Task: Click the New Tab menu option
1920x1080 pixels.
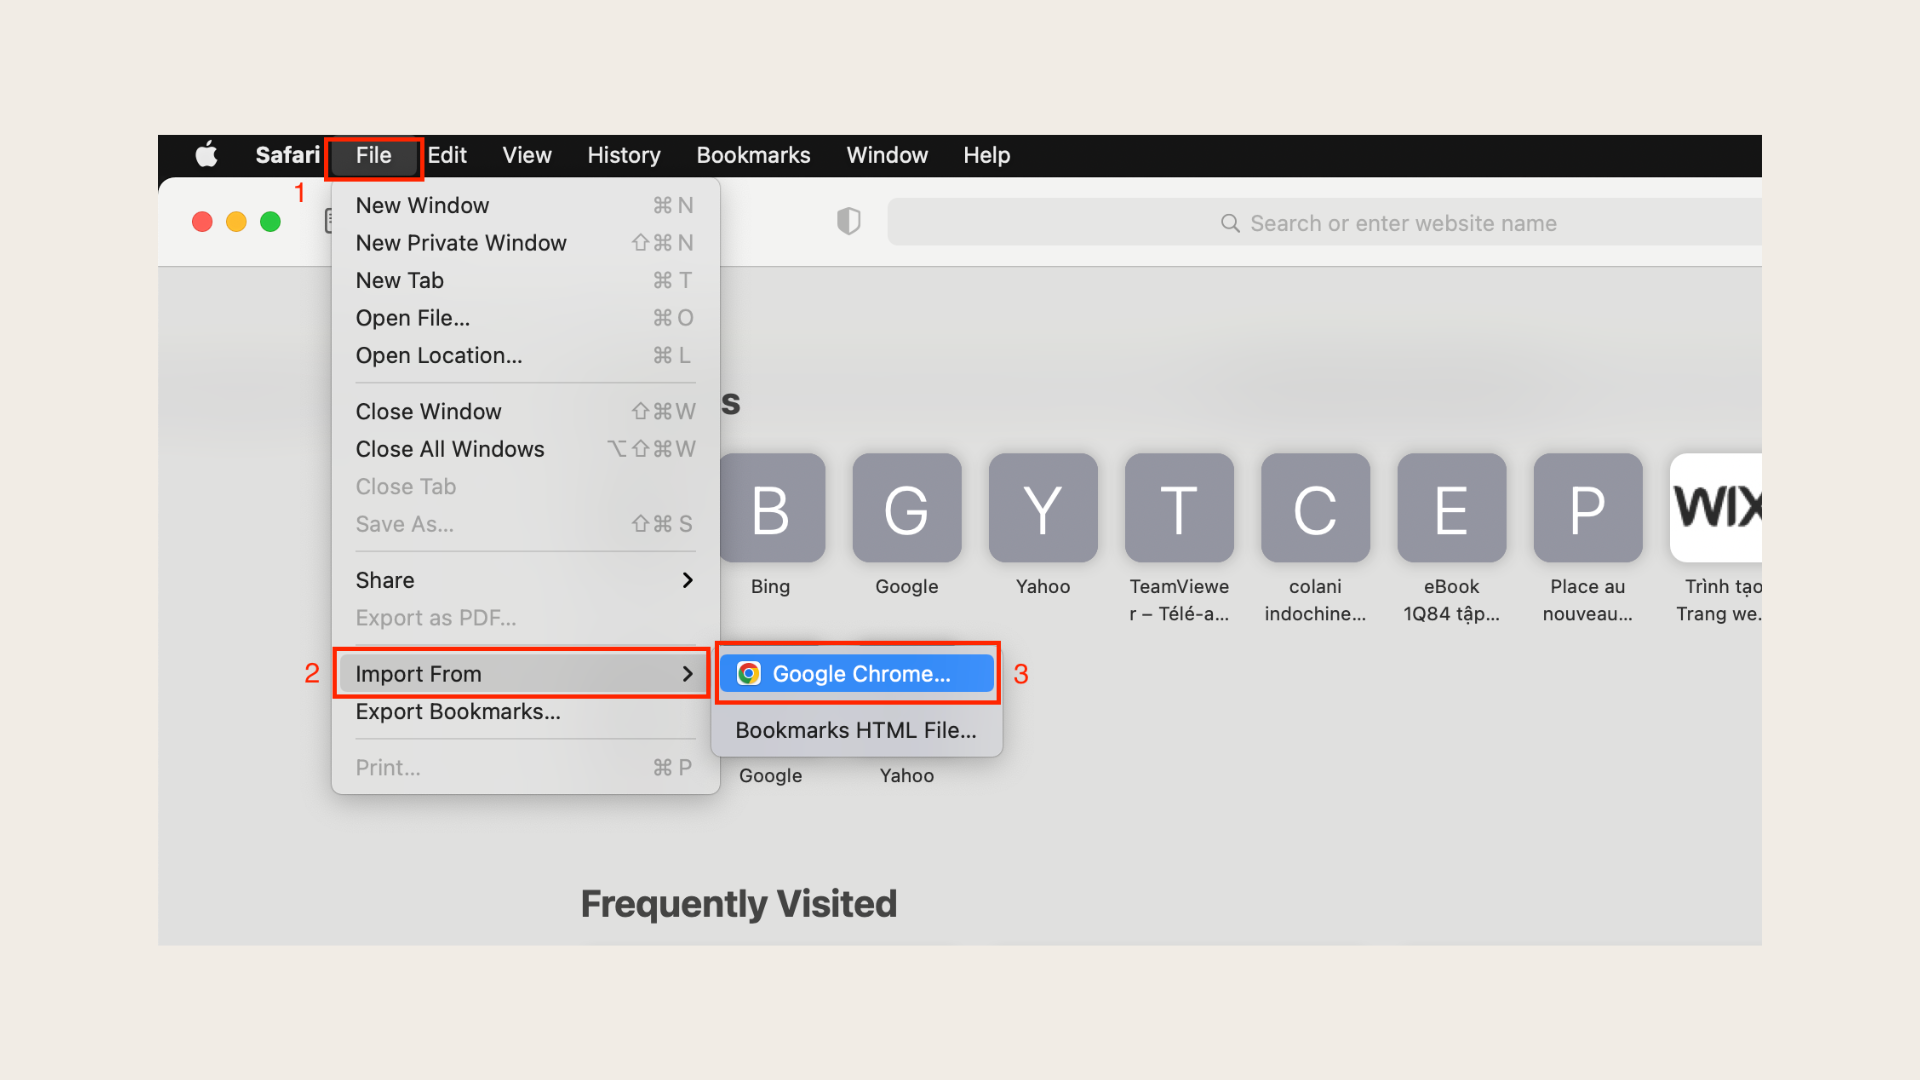Action: (x=400, y=280)
